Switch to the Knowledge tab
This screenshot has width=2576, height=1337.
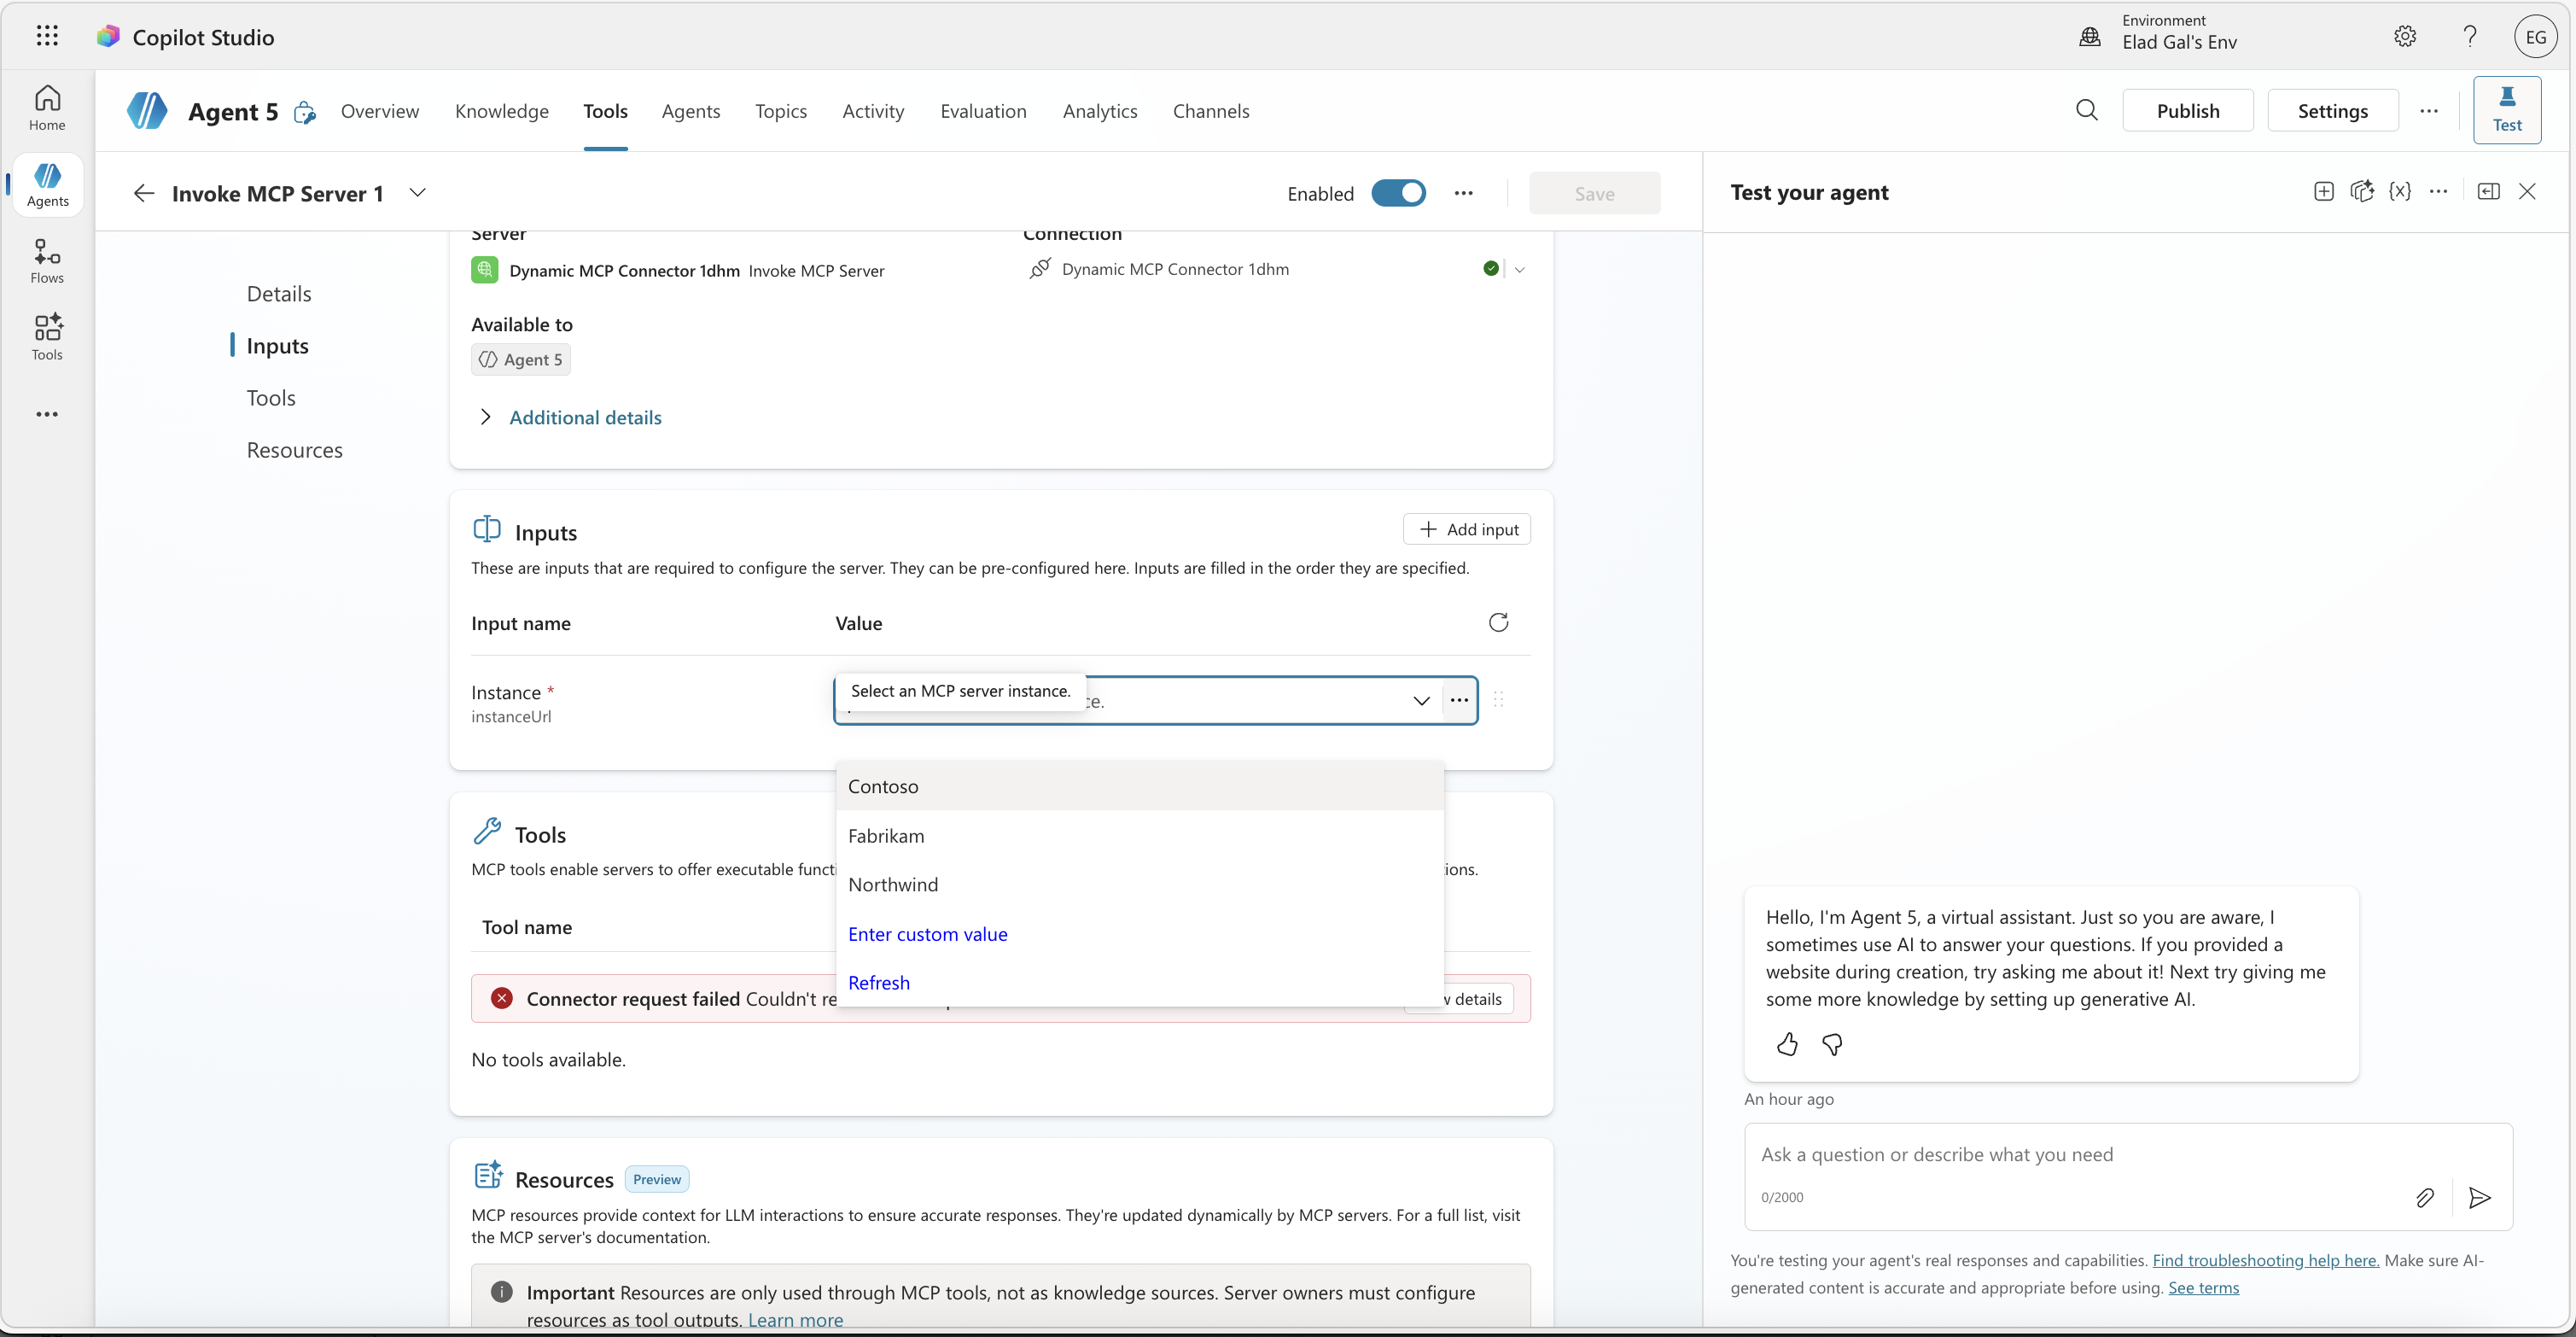click(x=501, y=111)
